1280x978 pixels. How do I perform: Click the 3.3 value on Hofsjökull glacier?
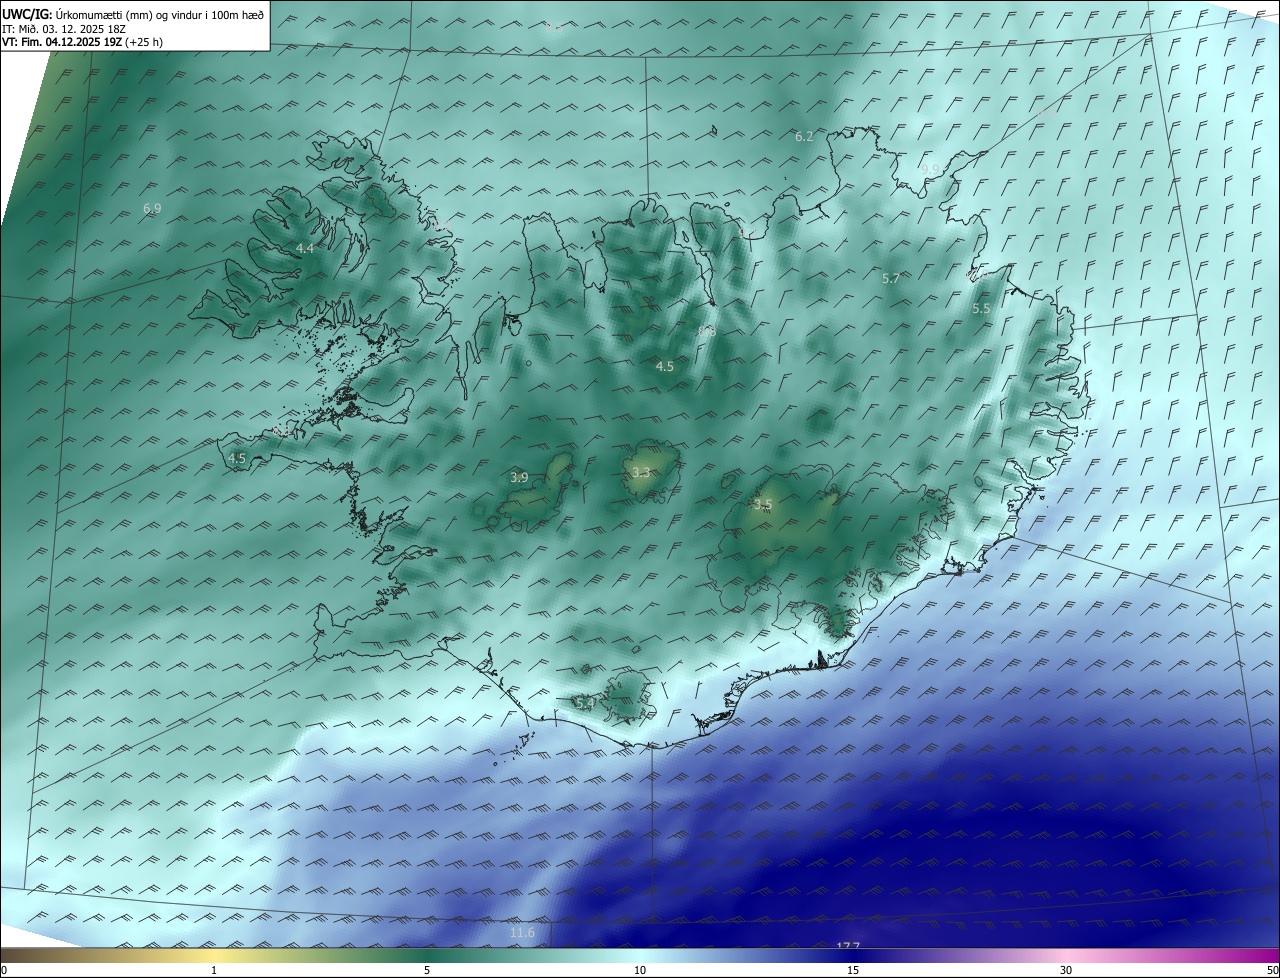pyautogui.click(x=641, y=473)
